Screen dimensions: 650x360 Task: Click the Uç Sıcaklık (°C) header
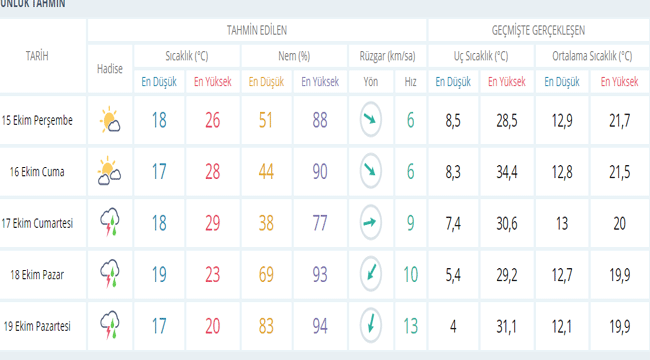(x=481, y=56)
